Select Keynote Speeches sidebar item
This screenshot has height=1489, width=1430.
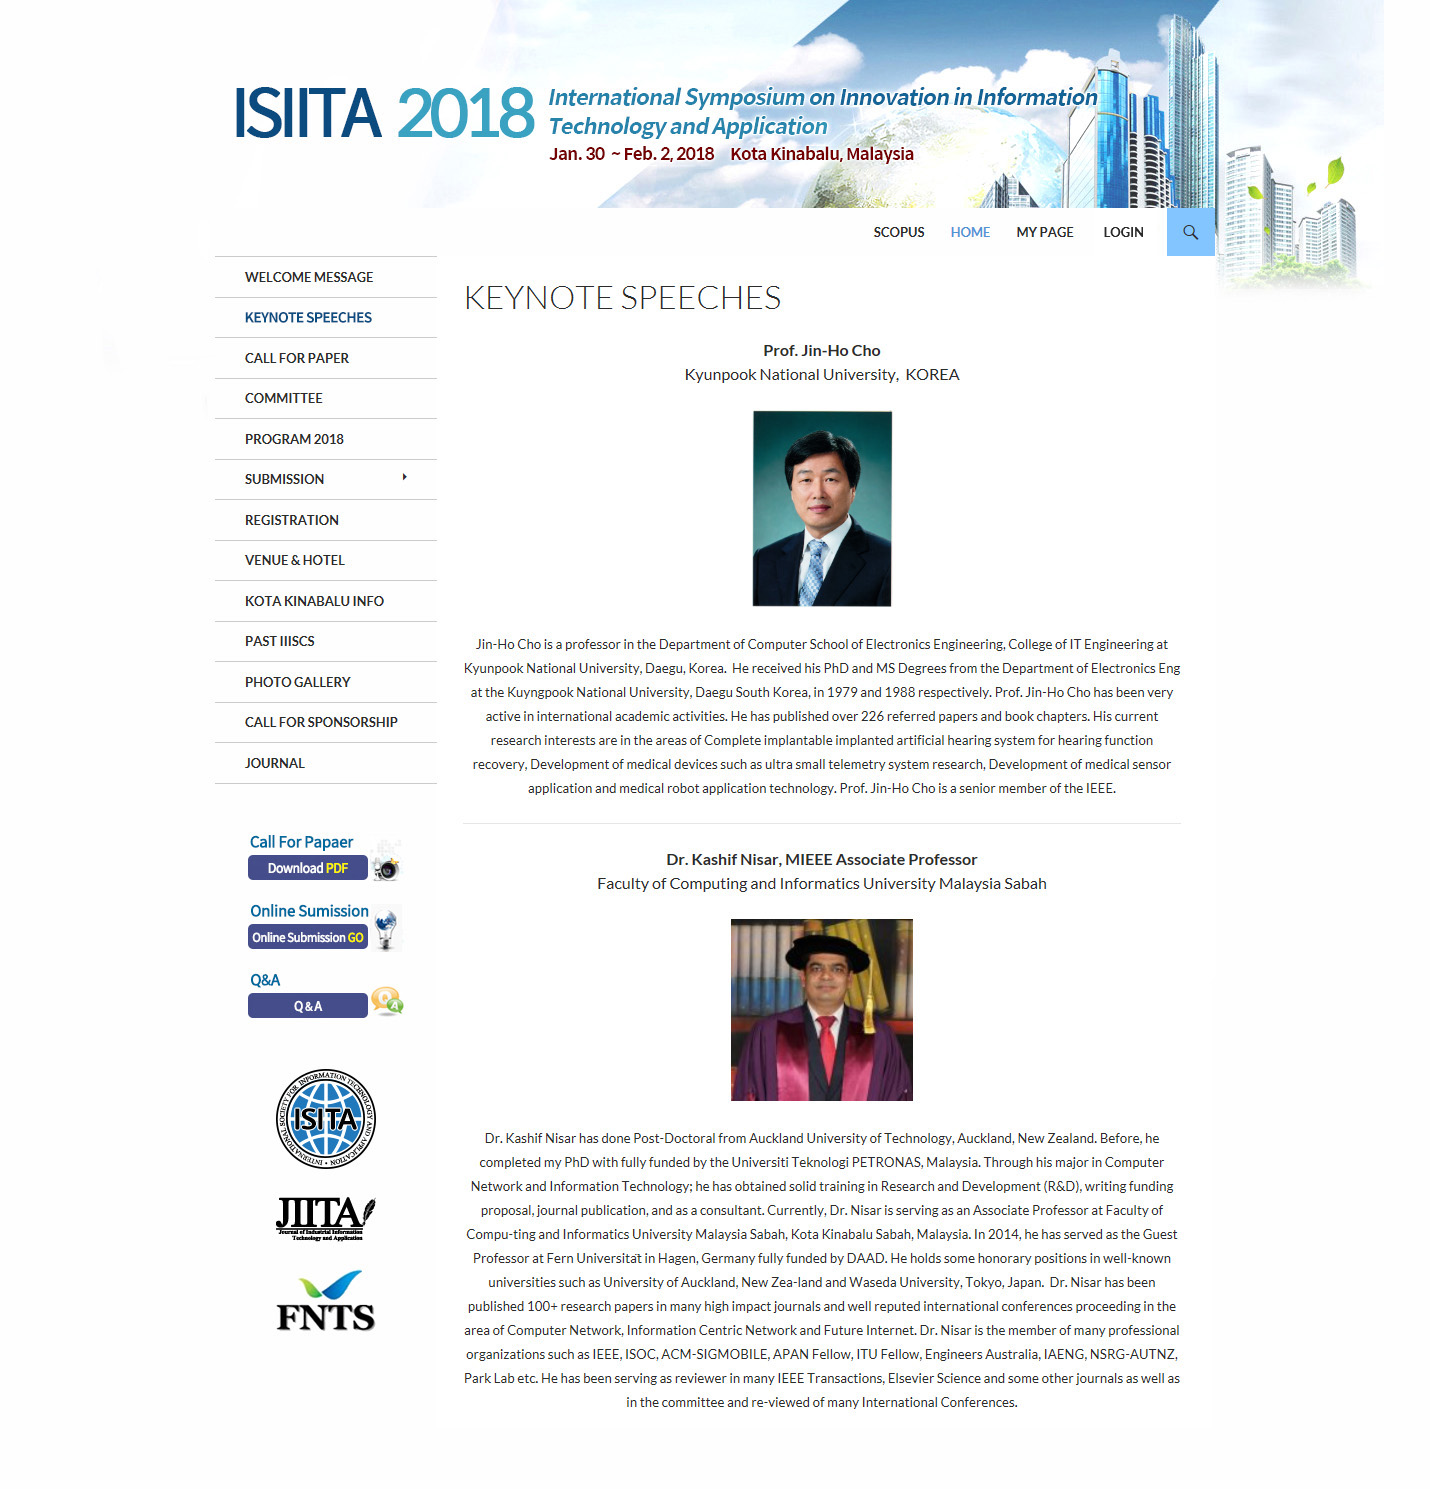(x=326, y=317)
